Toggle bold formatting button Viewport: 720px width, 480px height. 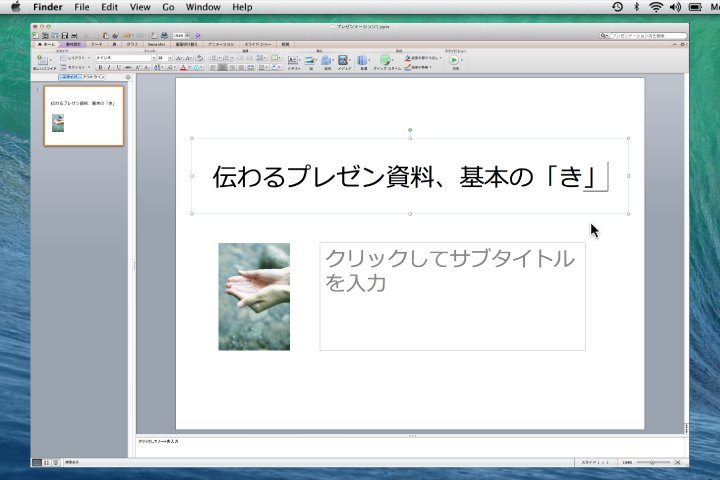99,68
